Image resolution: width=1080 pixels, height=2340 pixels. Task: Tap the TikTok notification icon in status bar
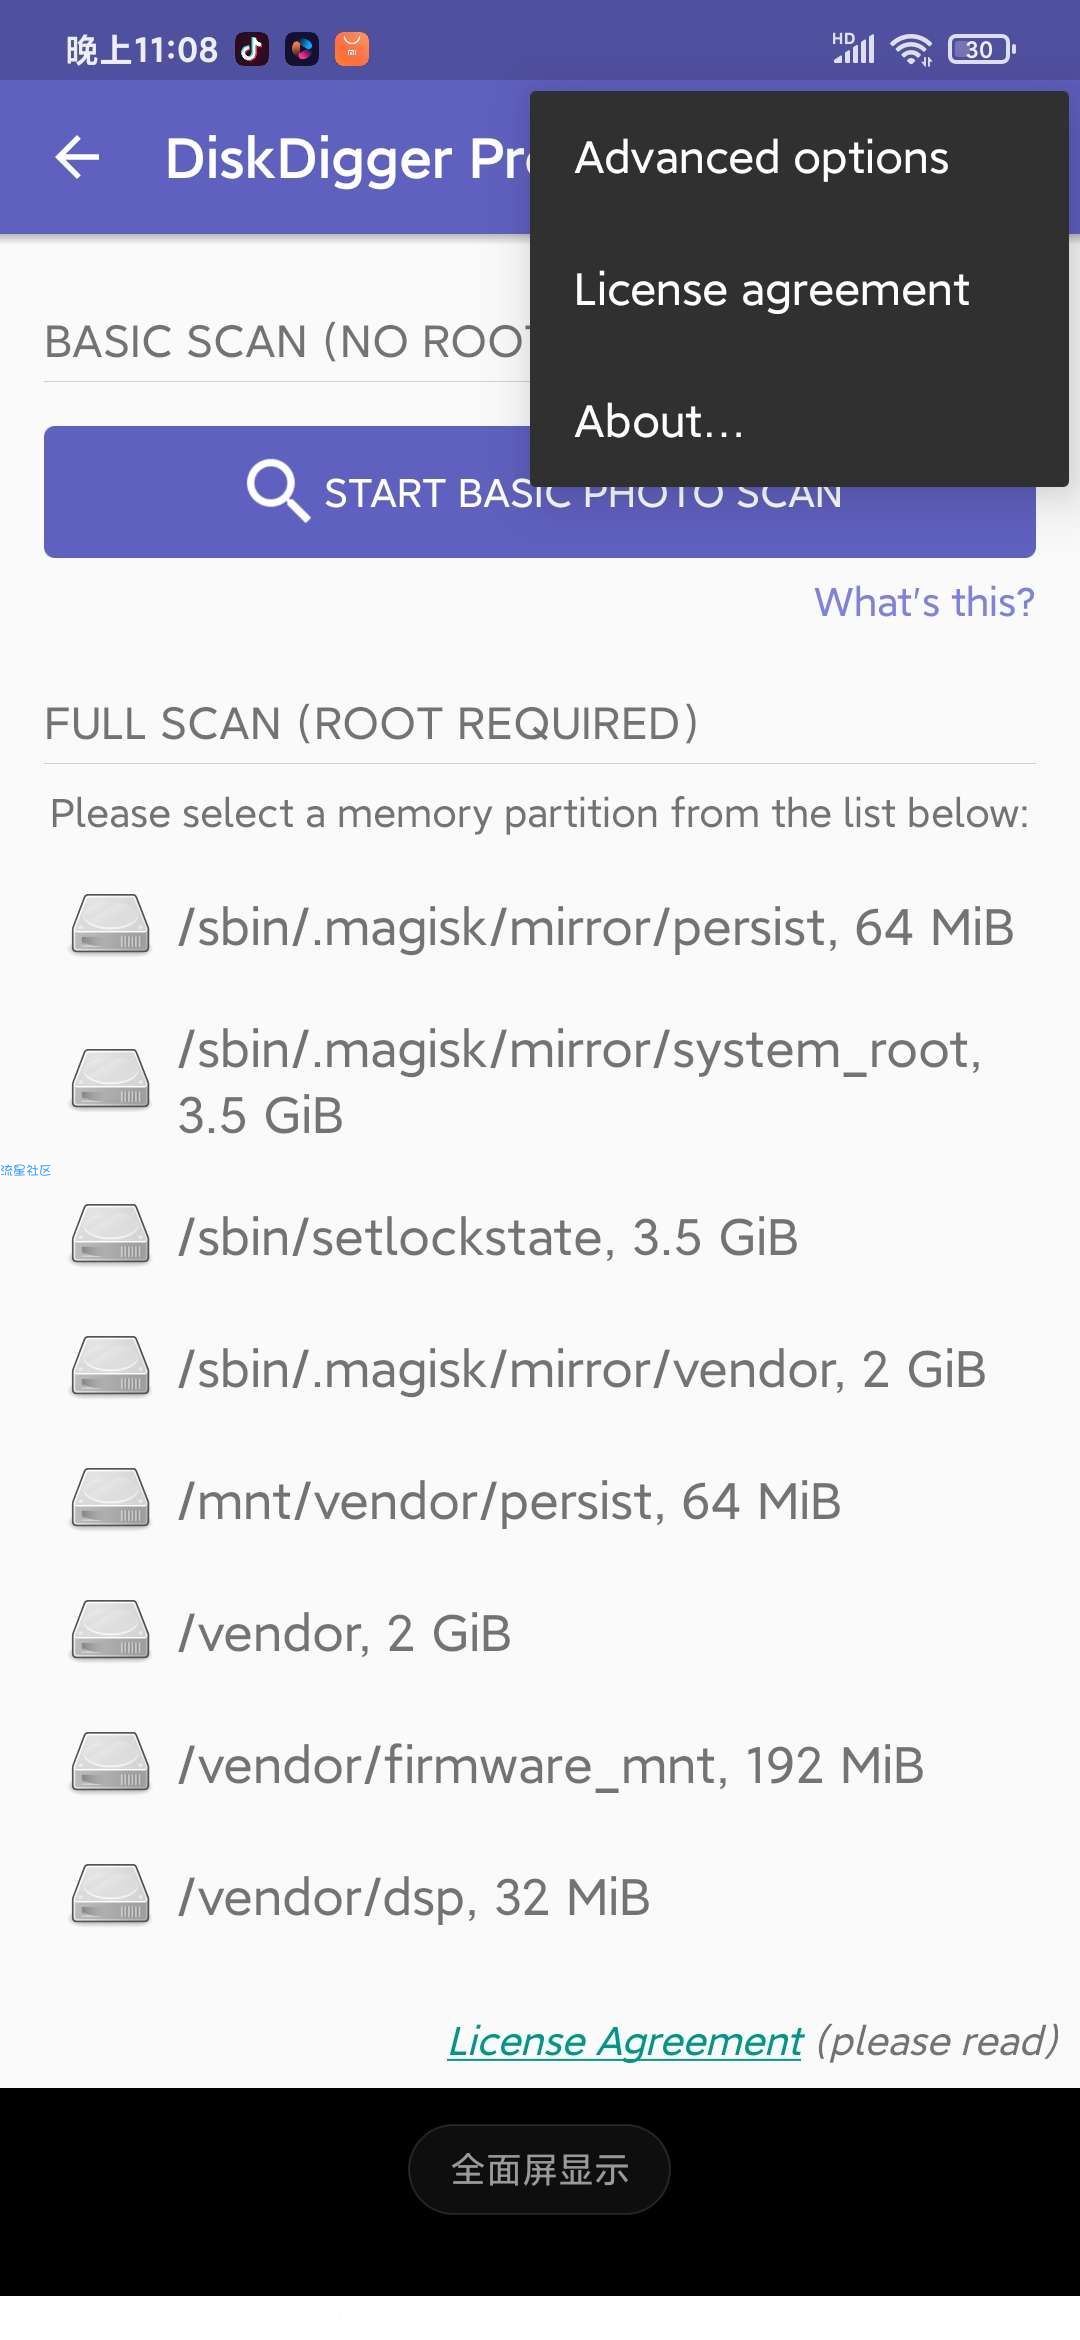point(251,48)
